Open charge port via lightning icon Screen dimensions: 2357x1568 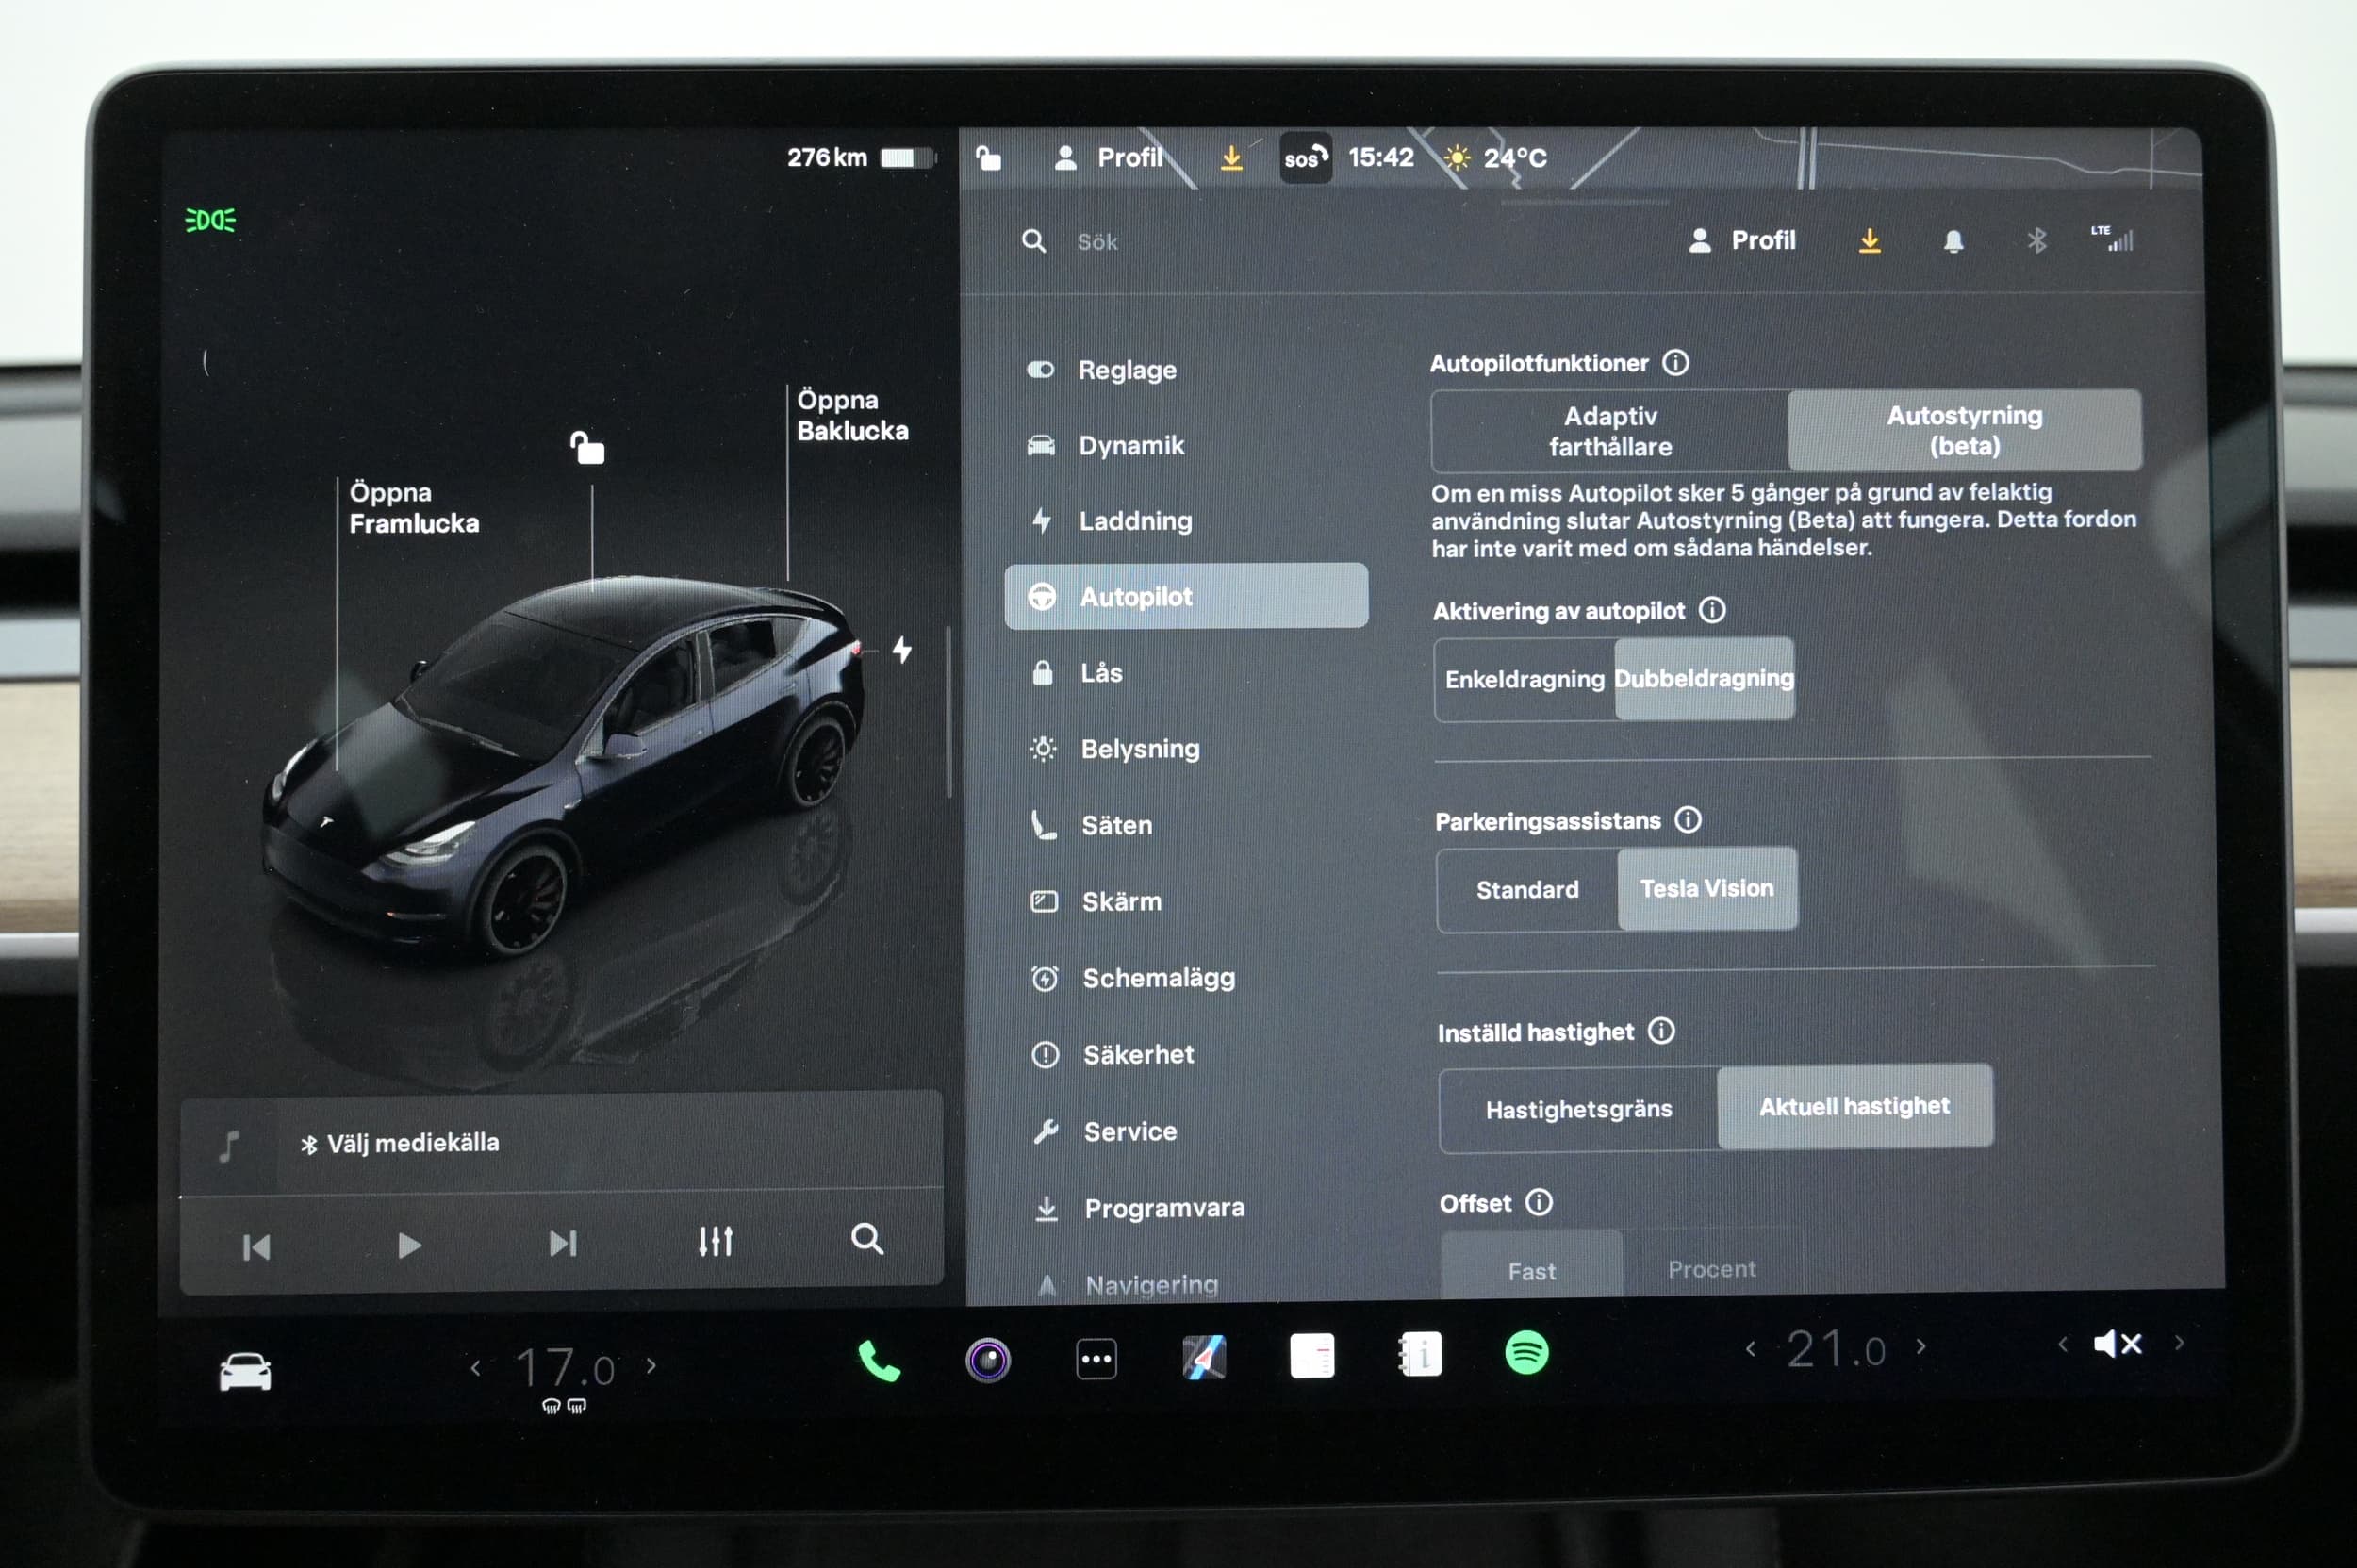(902, 650)
